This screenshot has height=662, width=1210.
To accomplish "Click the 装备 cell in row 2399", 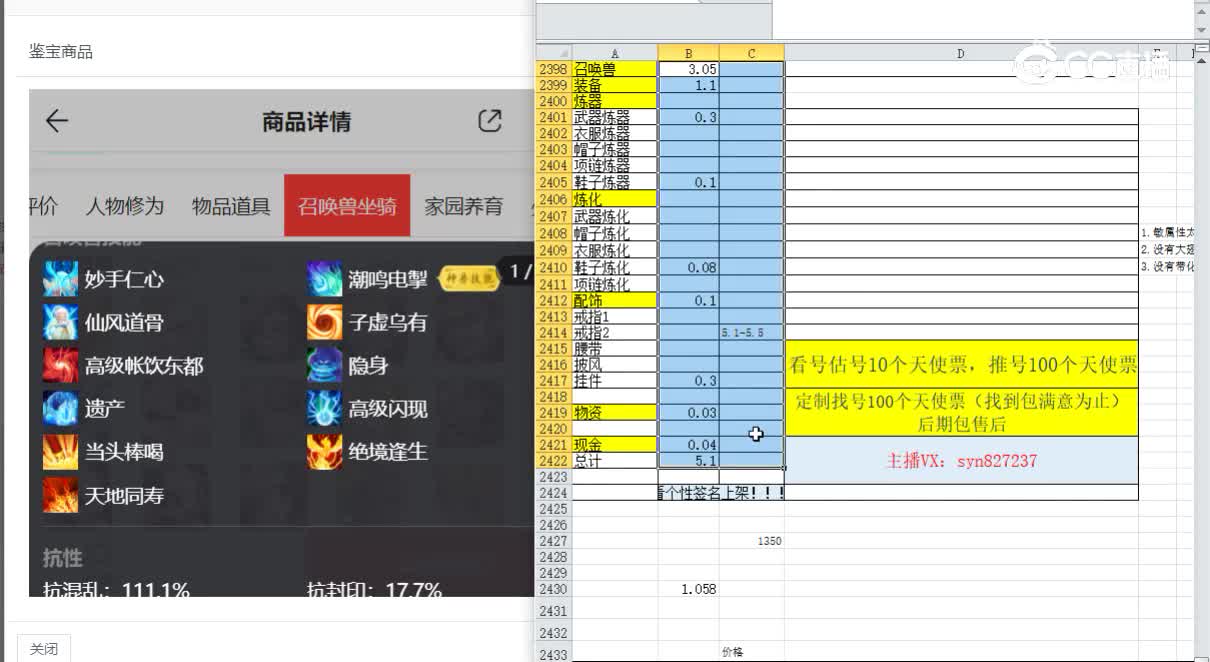I will 614,85.
